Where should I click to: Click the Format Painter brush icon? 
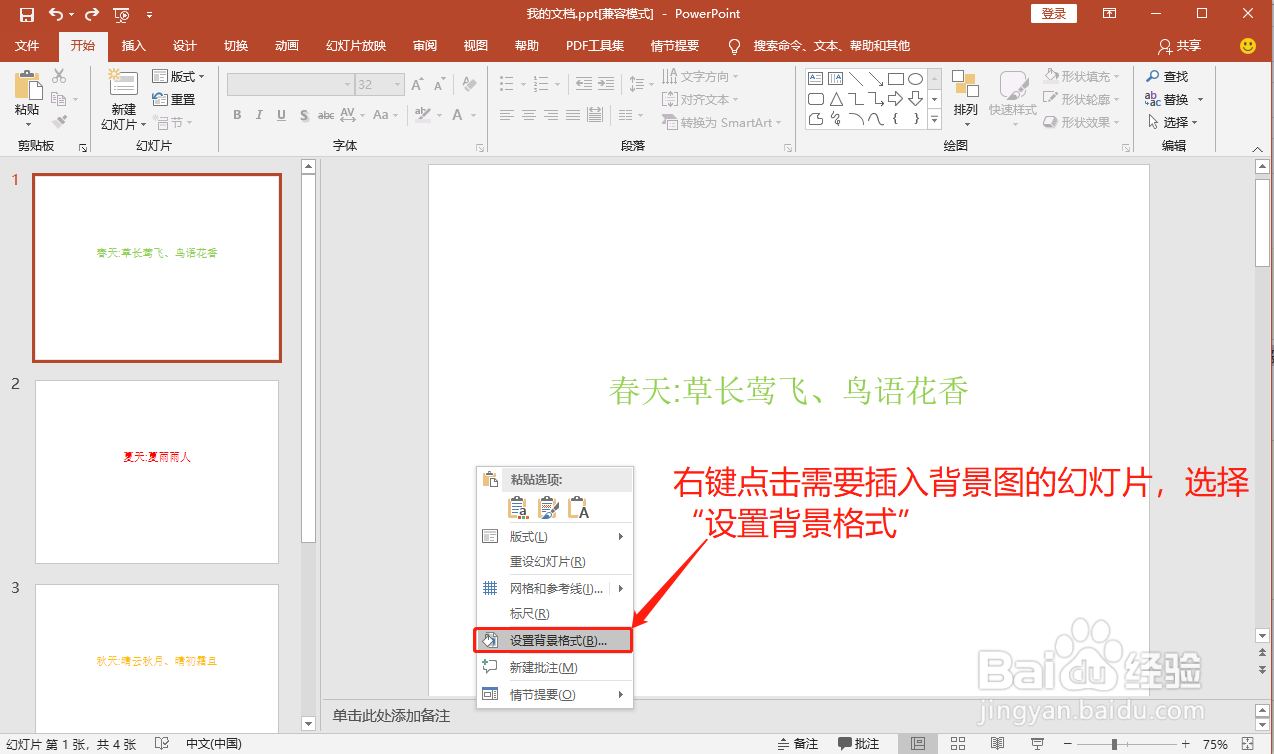click(59, 122)
